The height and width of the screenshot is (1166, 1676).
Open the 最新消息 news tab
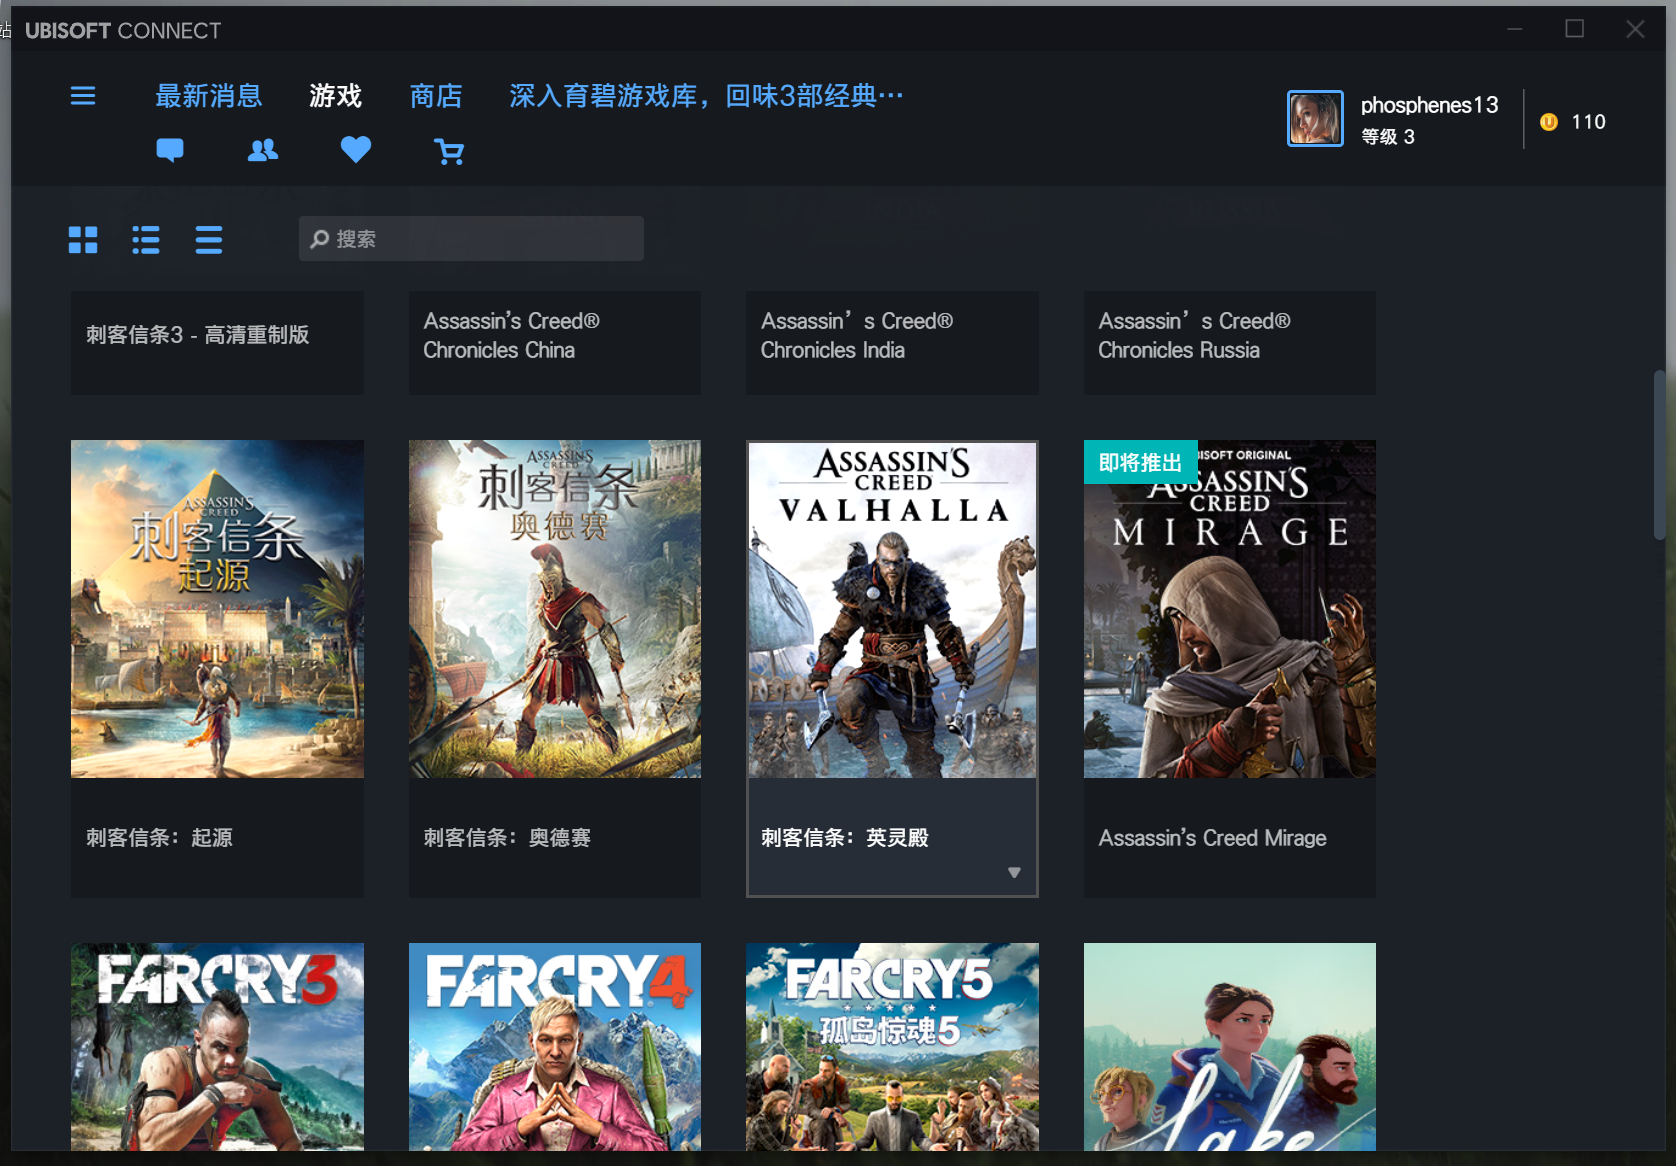pyautogui.click(x=208, y=96)
